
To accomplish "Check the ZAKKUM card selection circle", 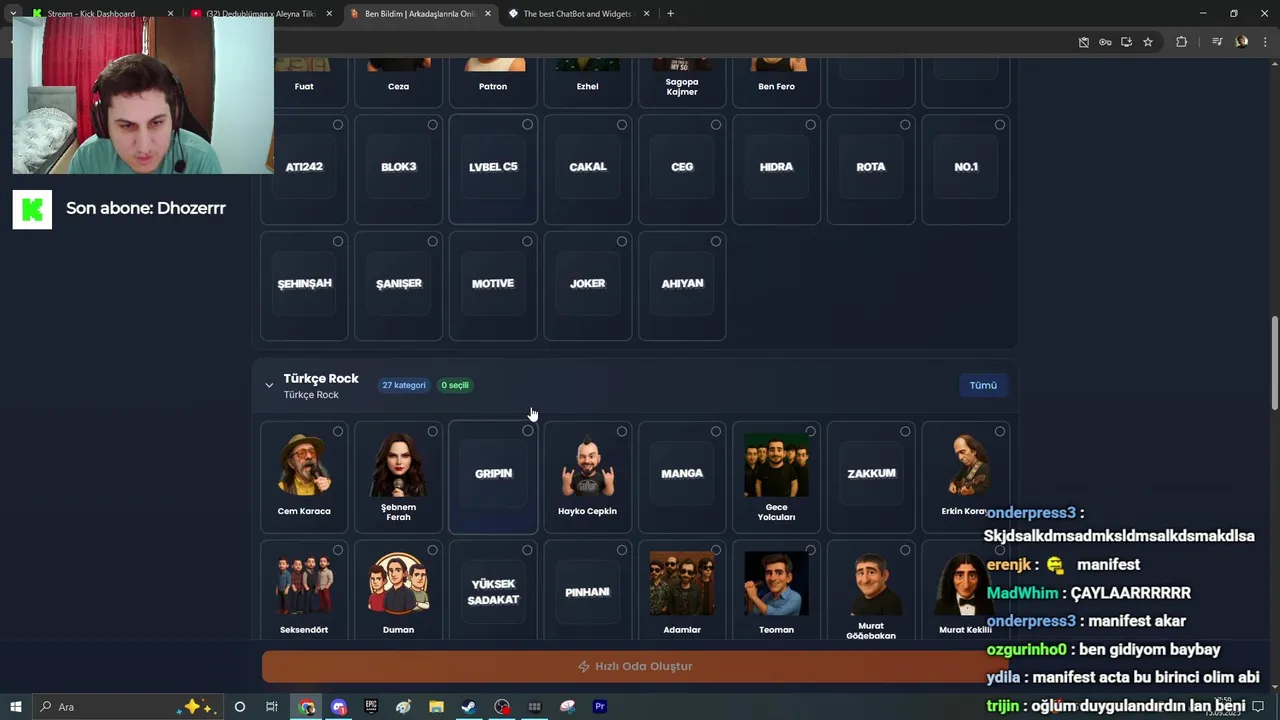I will tap(904, 431).
